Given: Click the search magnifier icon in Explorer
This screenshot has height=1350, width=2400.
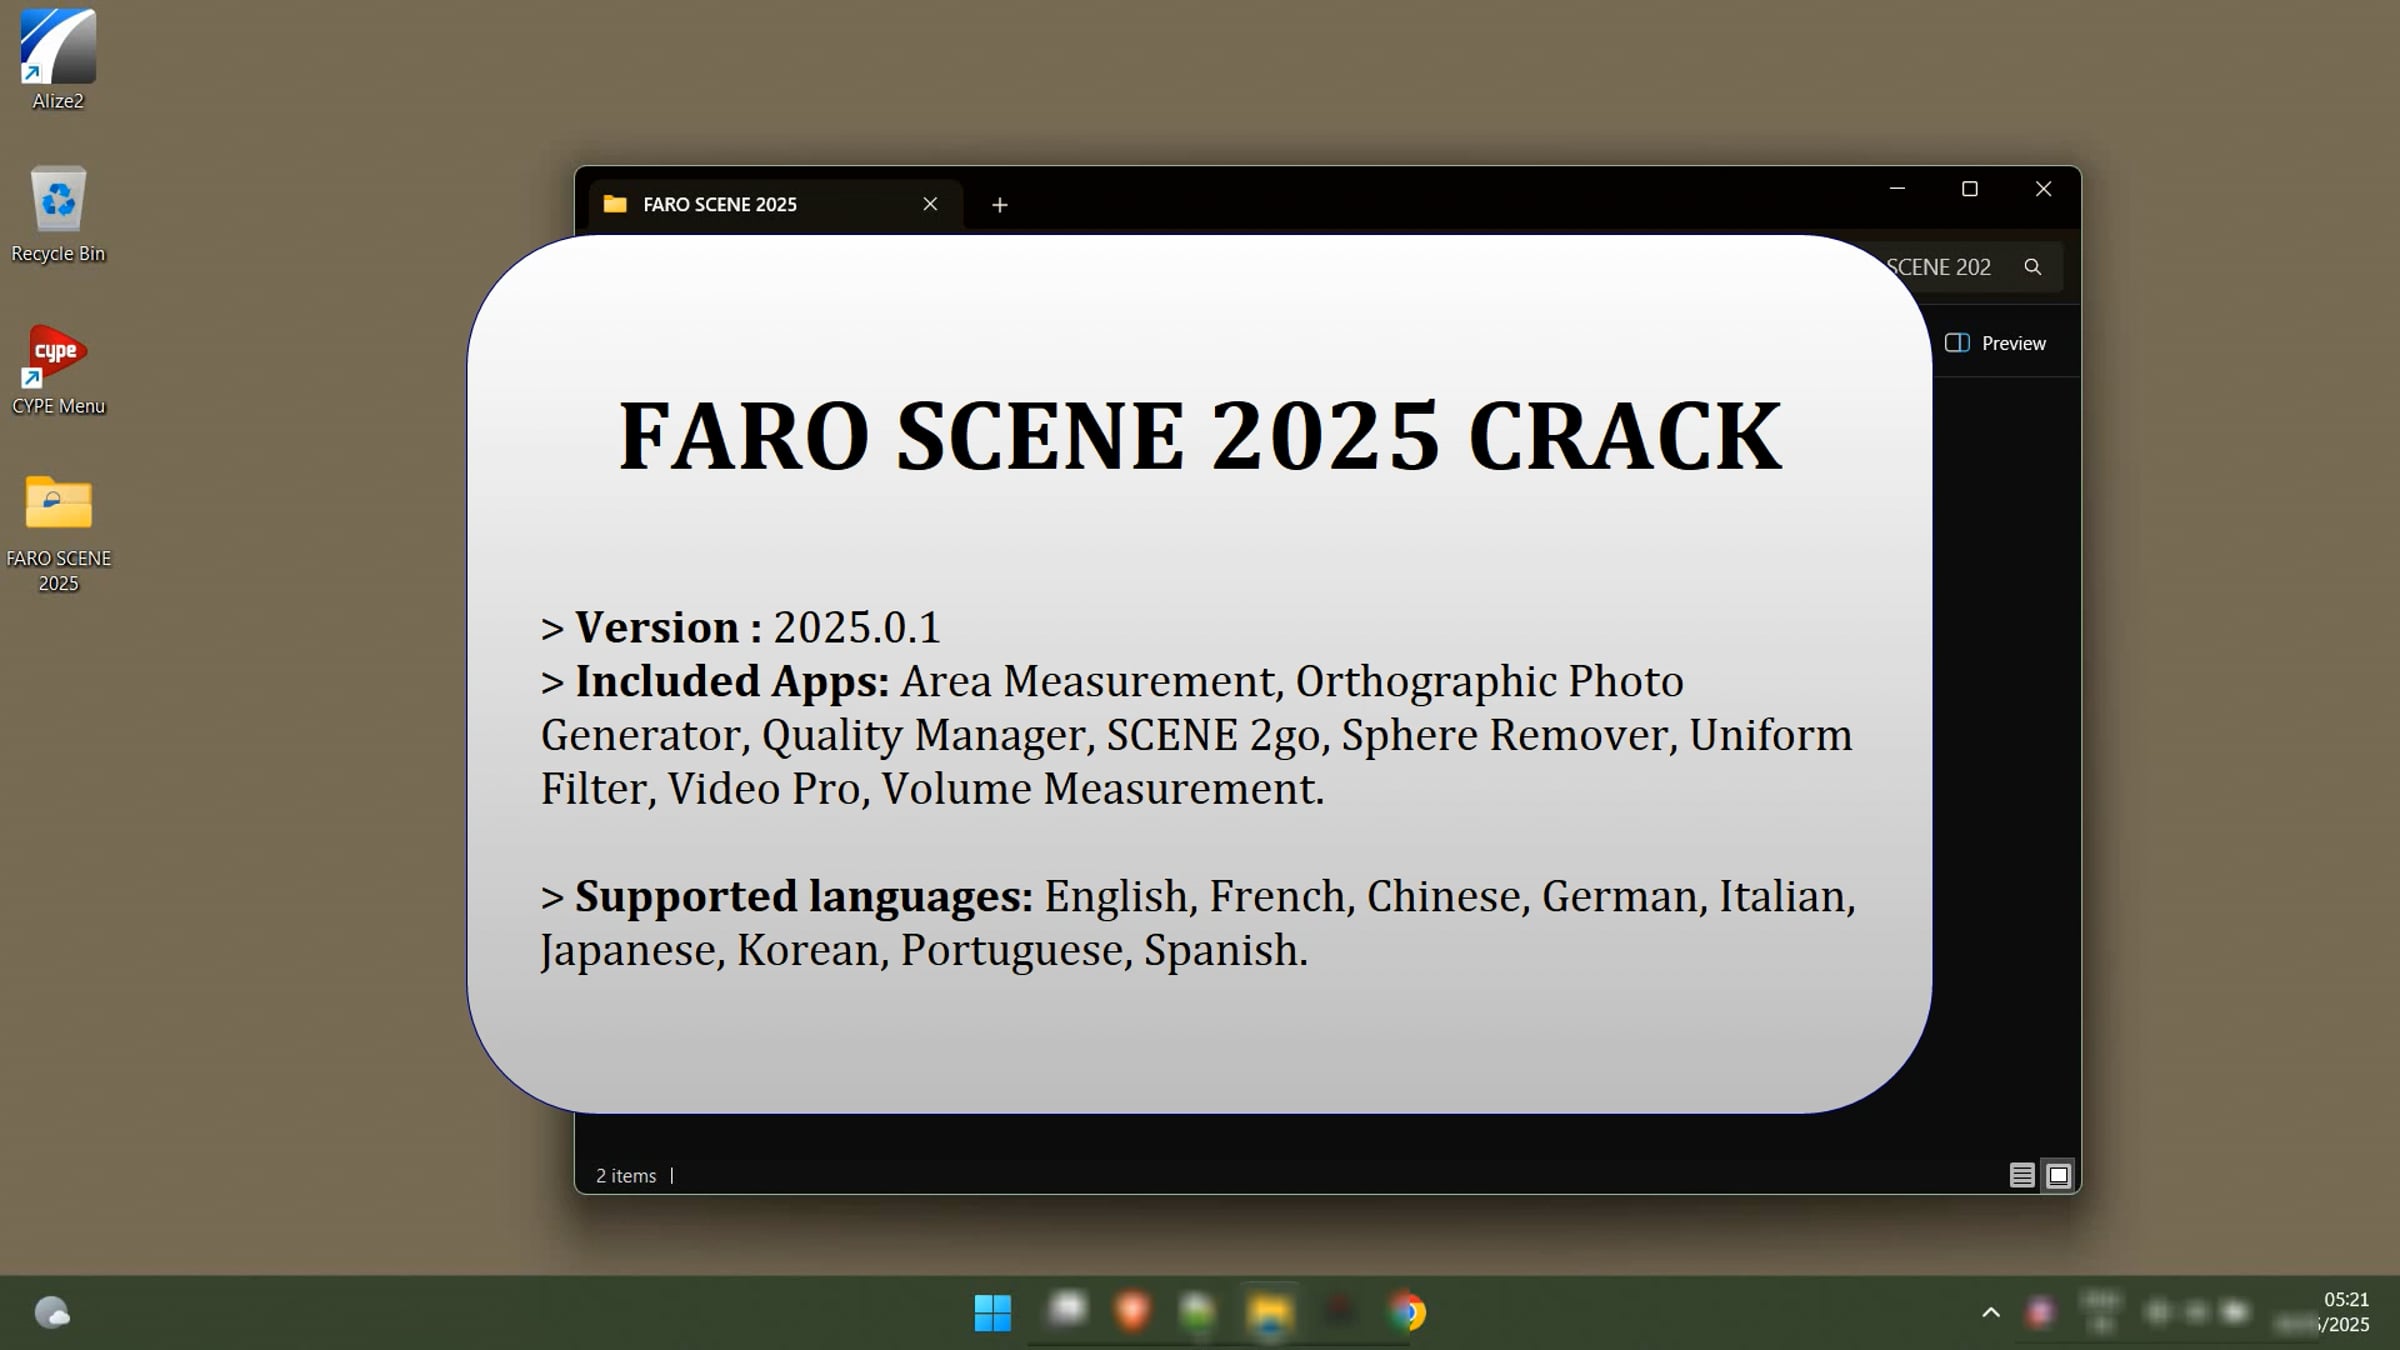Looking at the screenshot, I should coord(2032,267).
